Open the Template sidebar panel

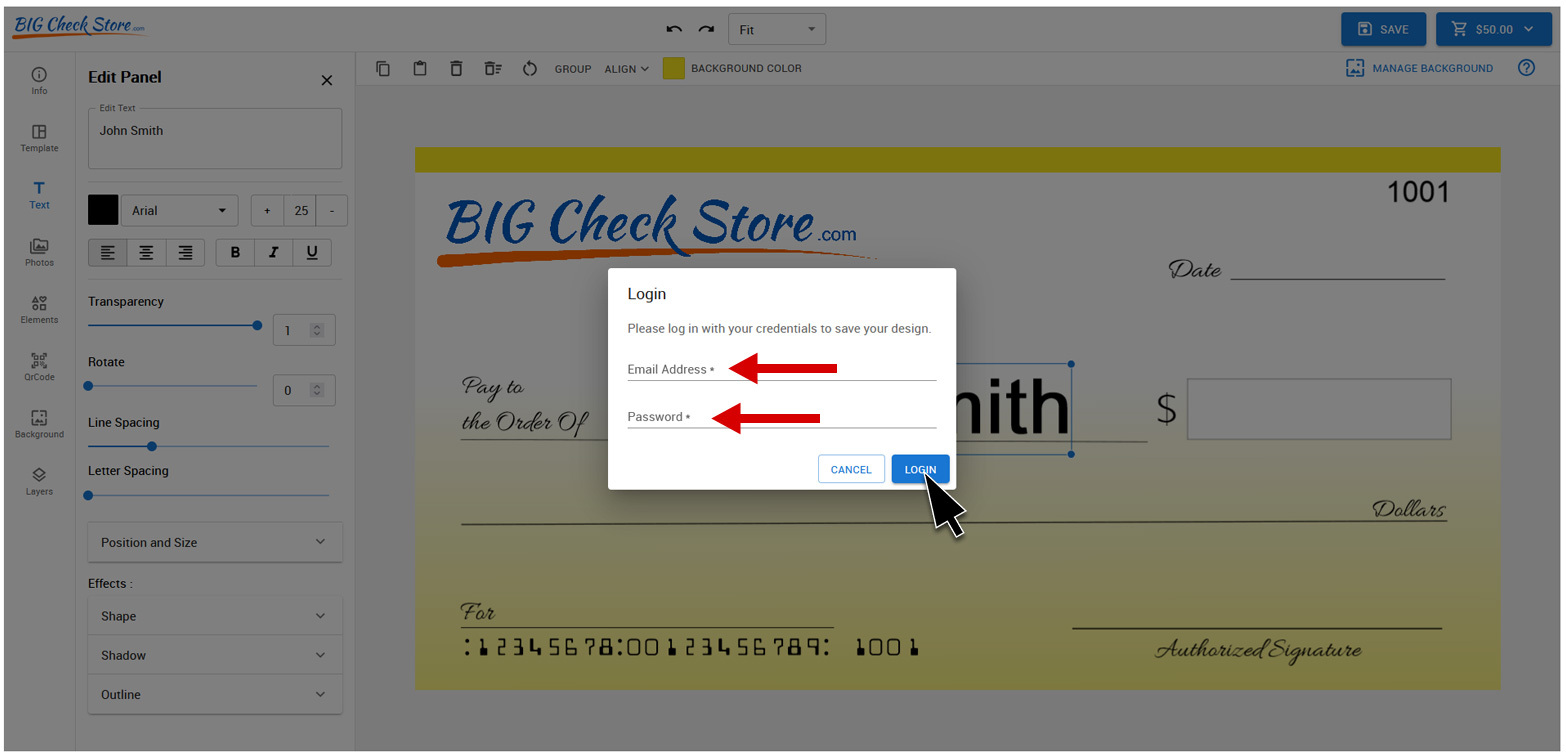(39, 138)
